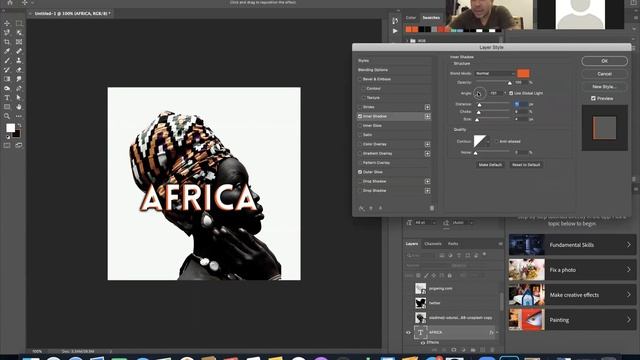Select the Lasso tool

7,33
